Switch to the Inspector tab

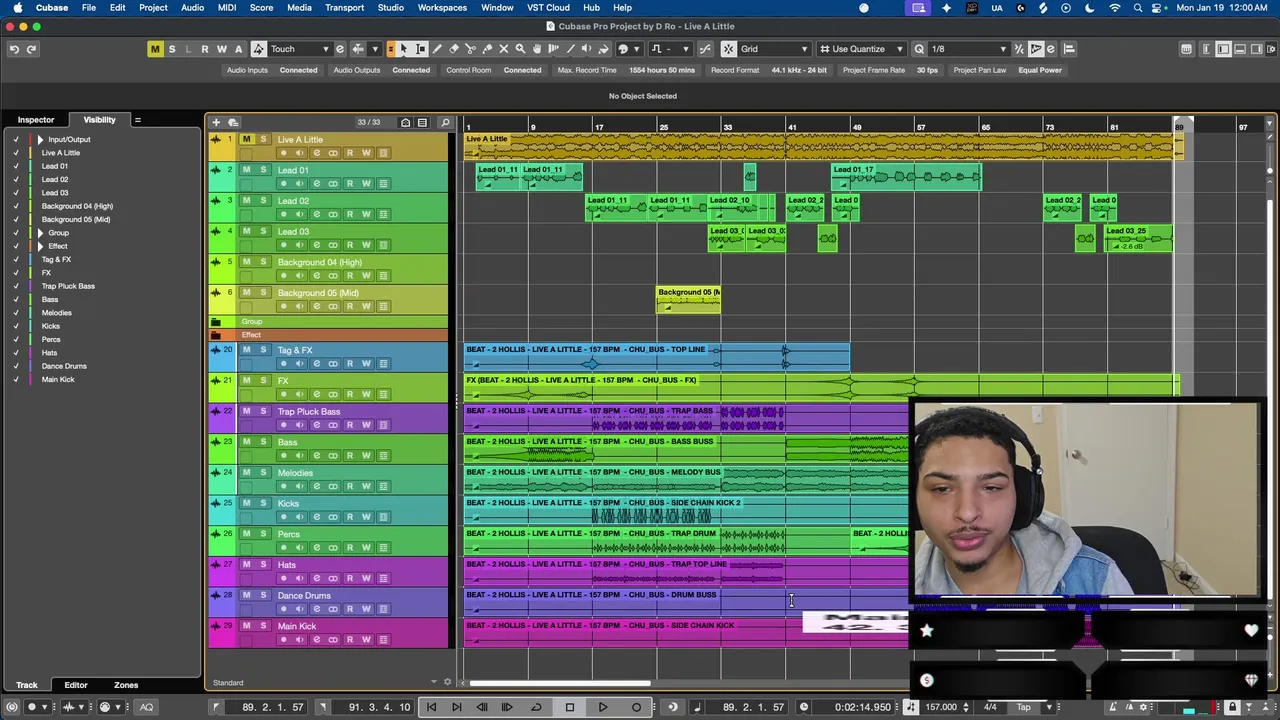[36, 120]
